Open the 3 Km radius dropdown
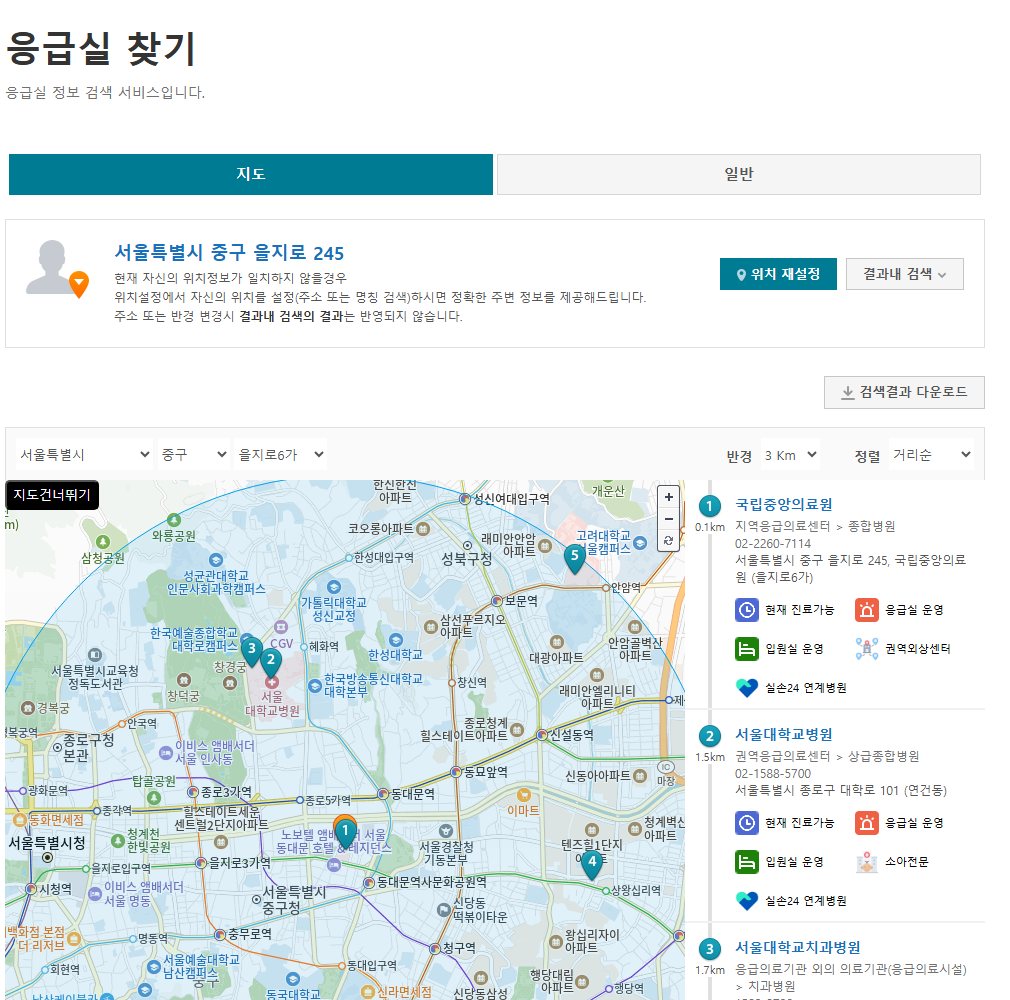This screenshot has height=1000, width=1010. pos(790,455)
